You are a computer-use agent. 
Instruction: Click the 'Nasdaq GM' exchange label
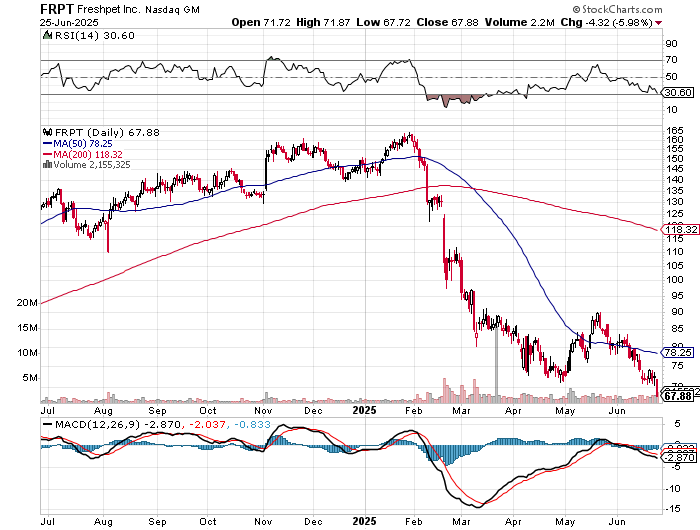172,9
